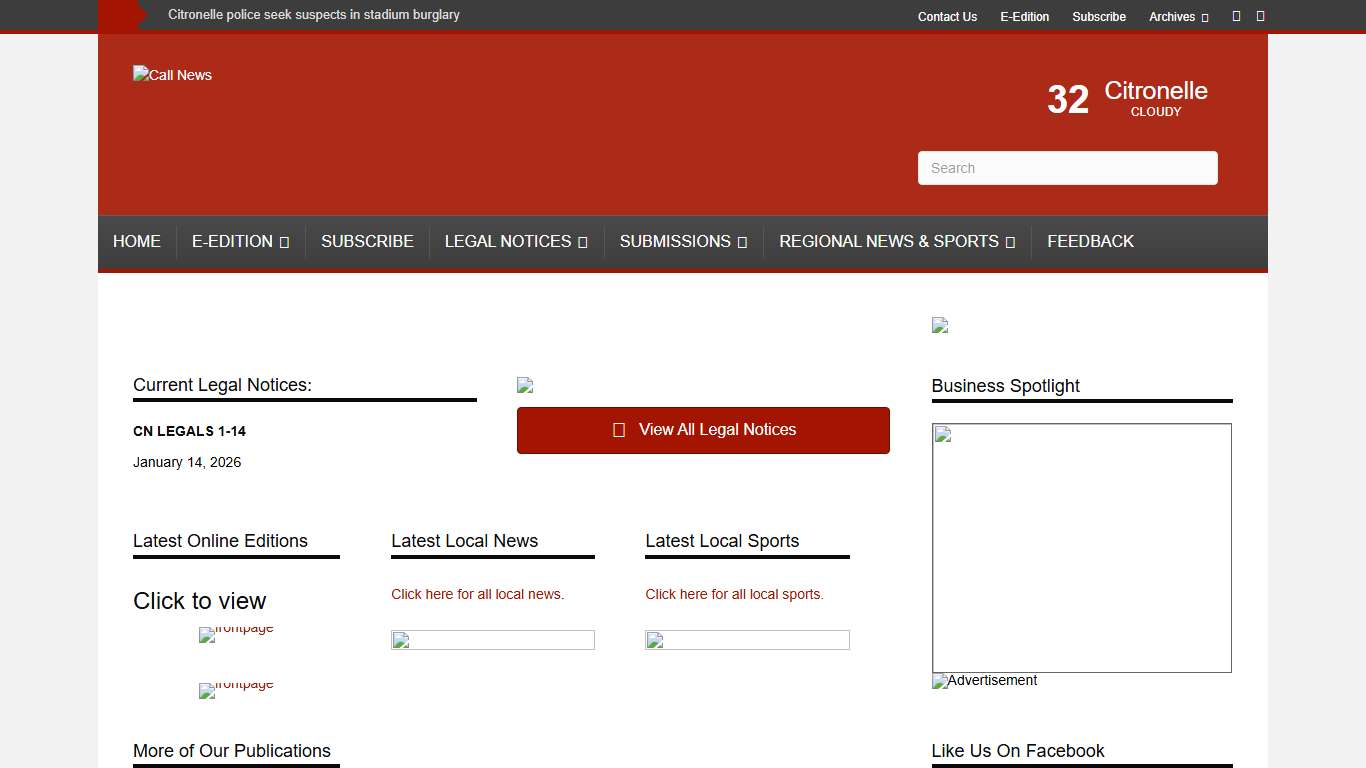Screen dimensions: 1366x768
Task: Expand the Archives dropdown in top bar
Action: [x=1178, y=16]
